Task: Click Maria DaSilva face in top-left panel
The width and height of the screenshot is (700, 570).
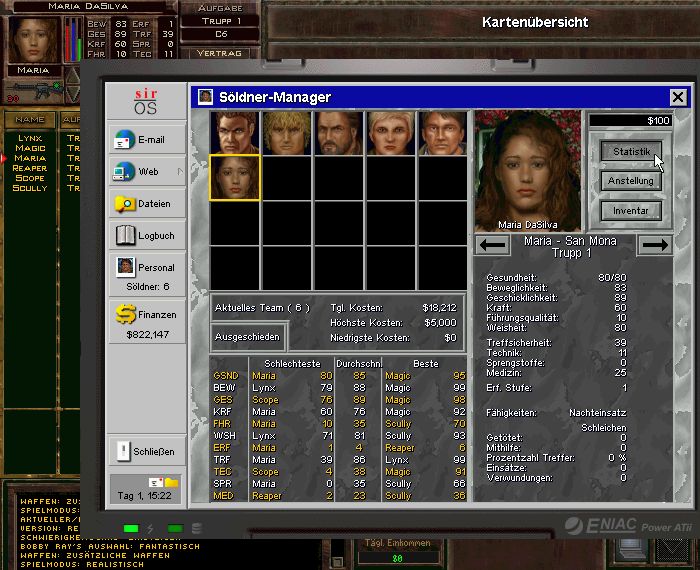Action: tap(33, 39)
